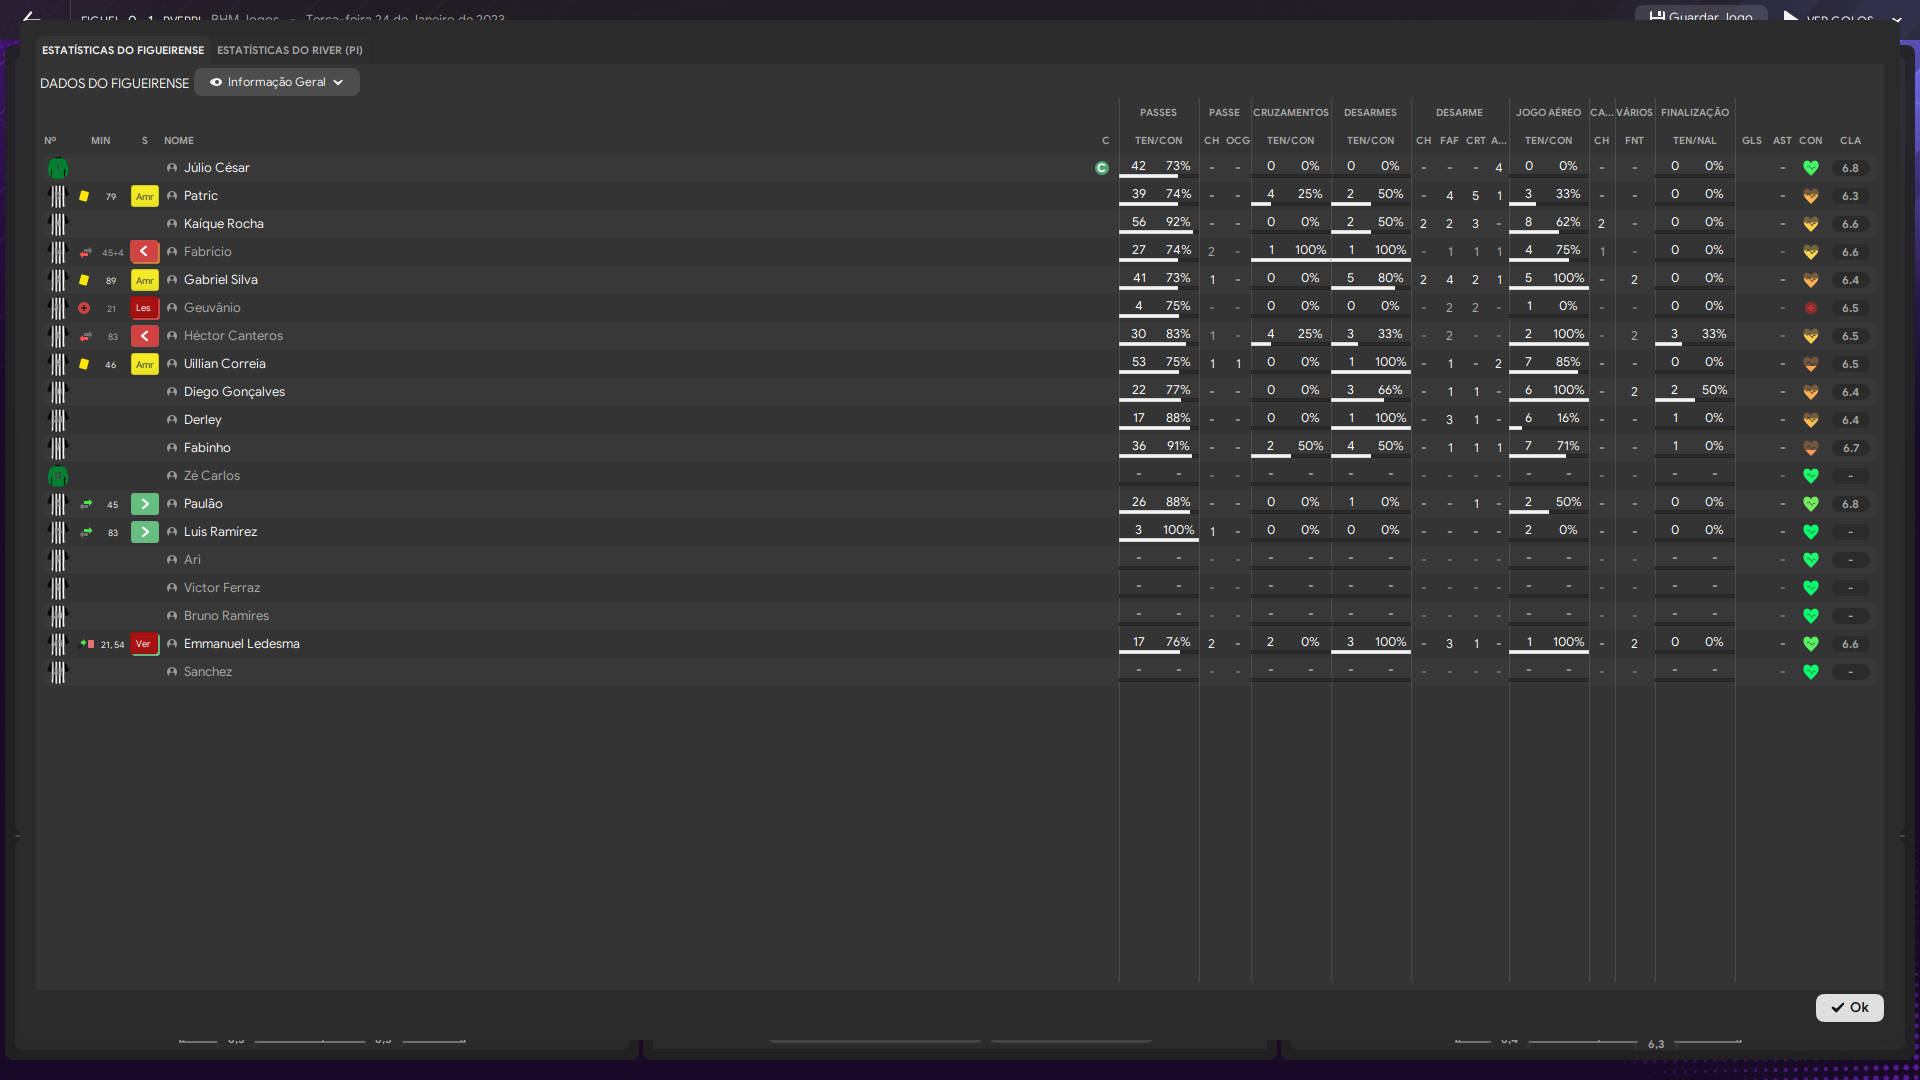
Task: Sort by the Nome column header
Action: point(179,141)
